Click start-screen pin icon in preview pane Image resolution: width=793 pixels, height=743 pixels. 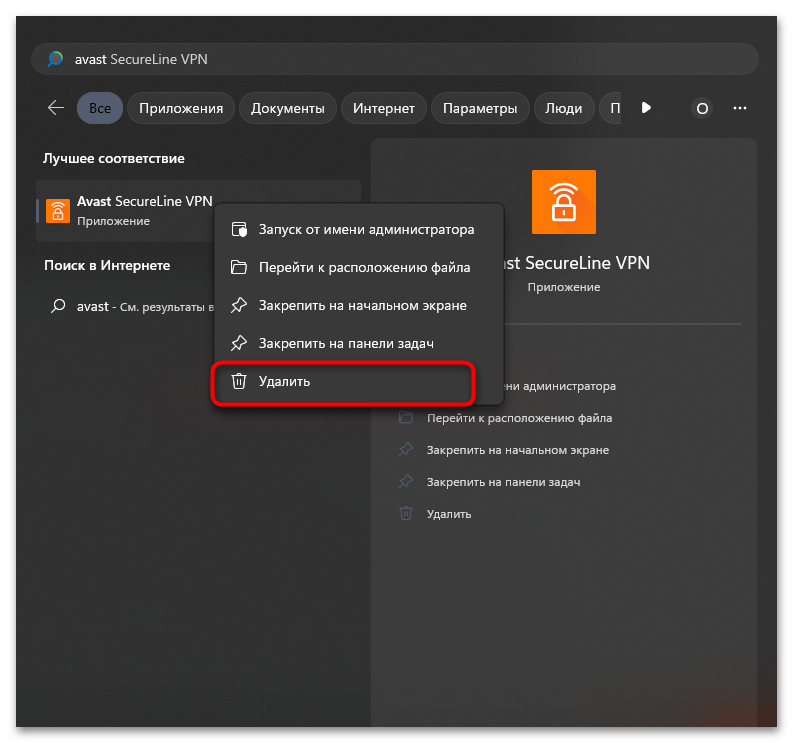tap(406, 449)
